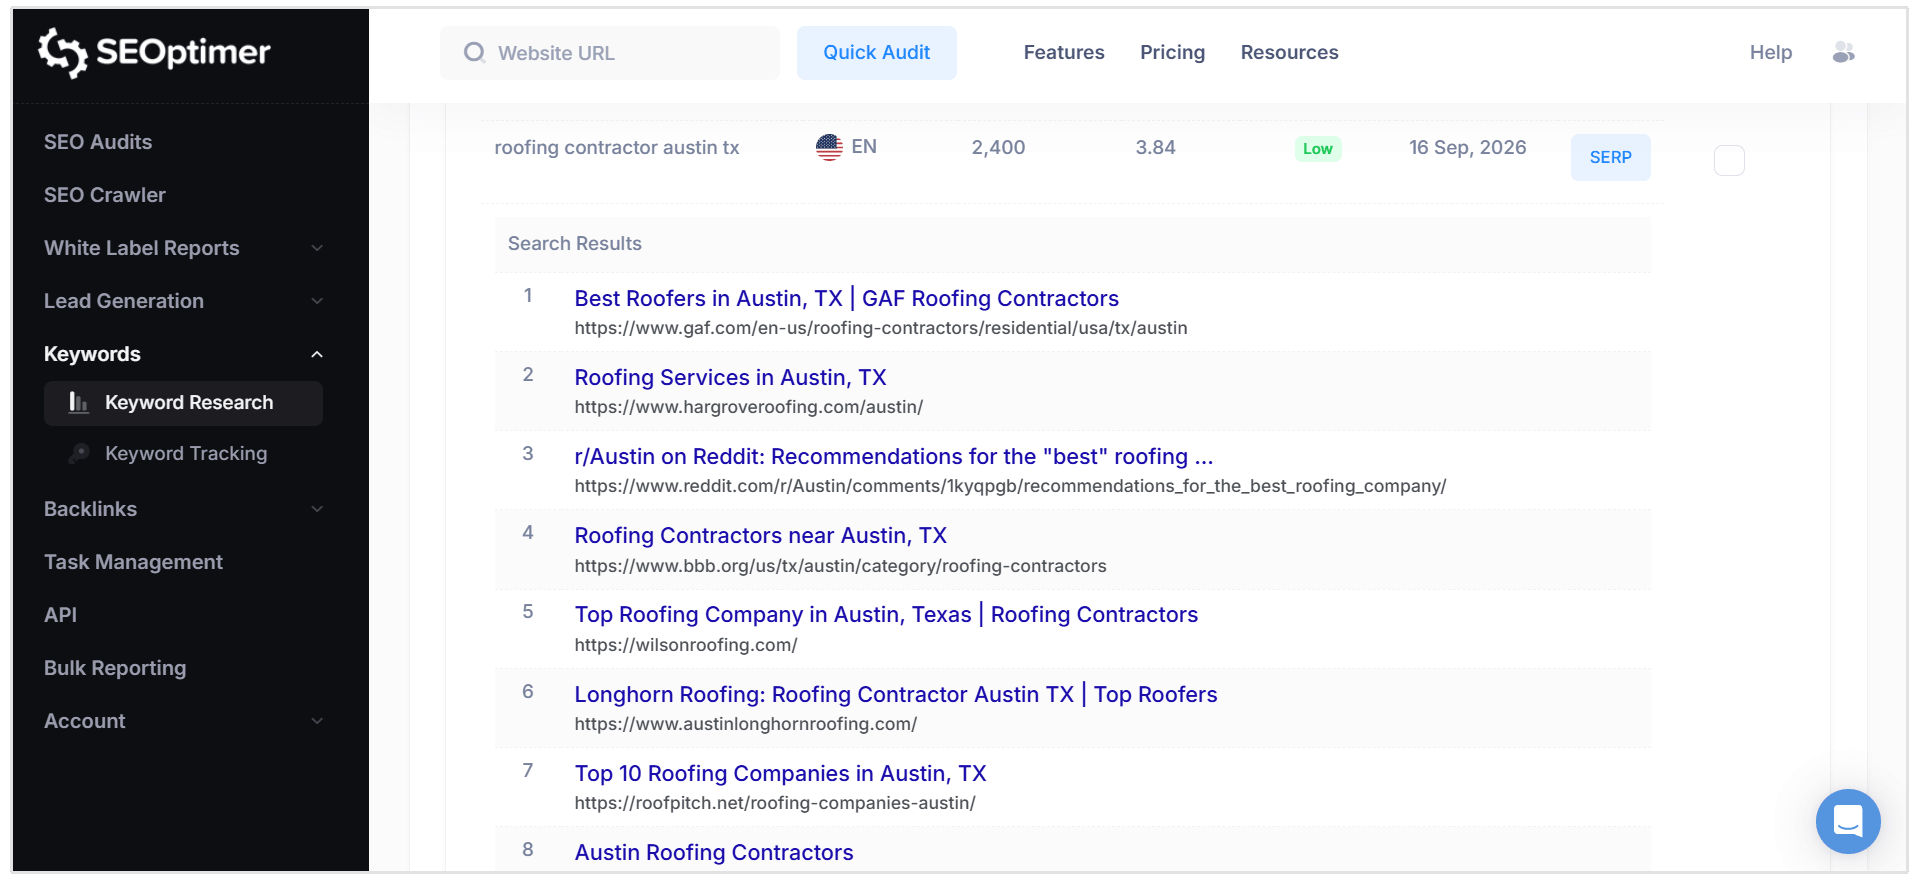Click the wilsonroofing.com URL text
This screenshot has height=880, width=1920.
pyautogui.click(x=685, y=645)
